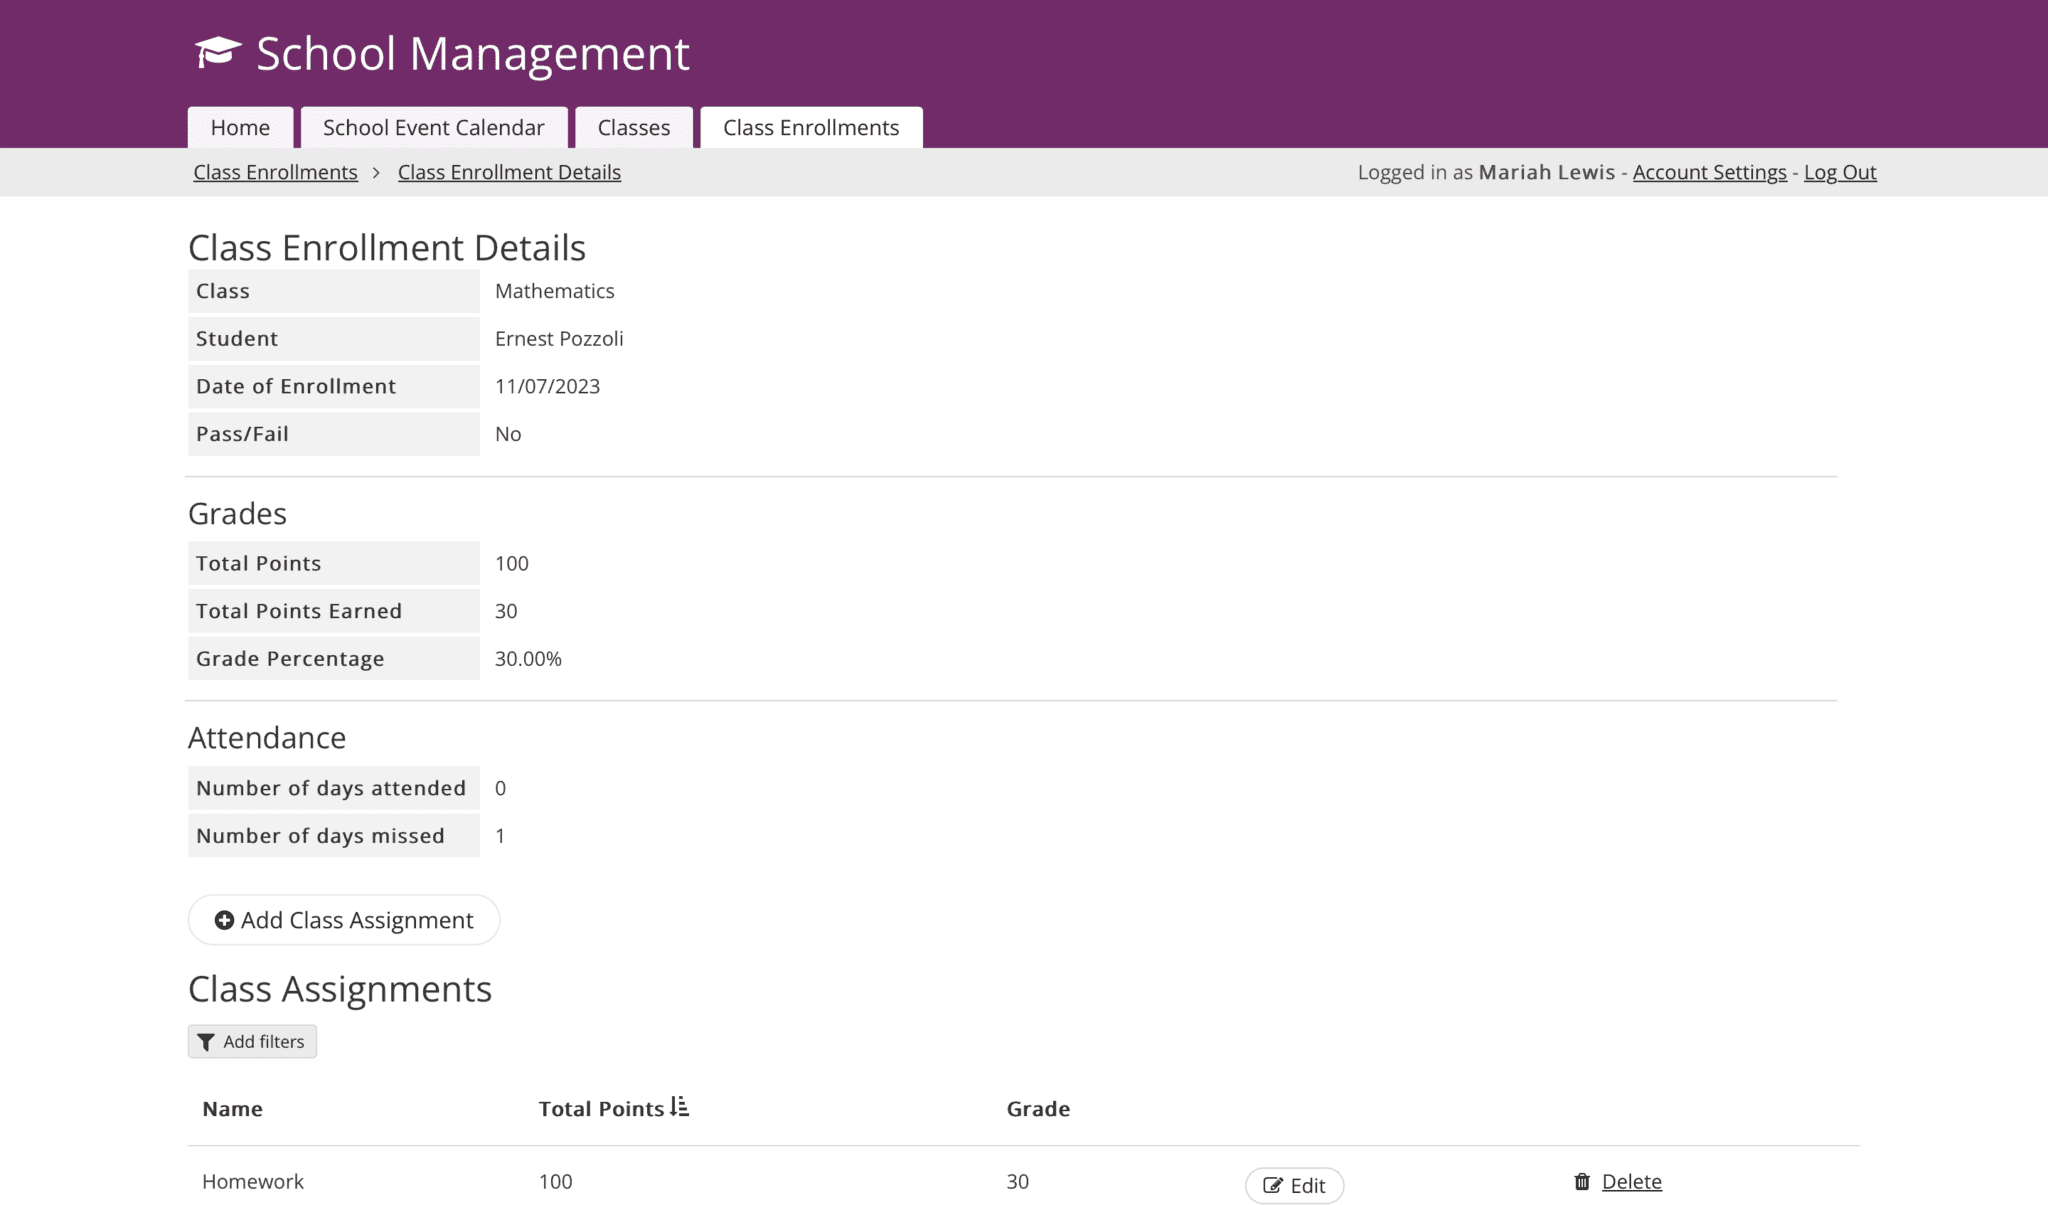
Task: Click the trash icon next to Delete
Action: (x=1581, y=1181)
